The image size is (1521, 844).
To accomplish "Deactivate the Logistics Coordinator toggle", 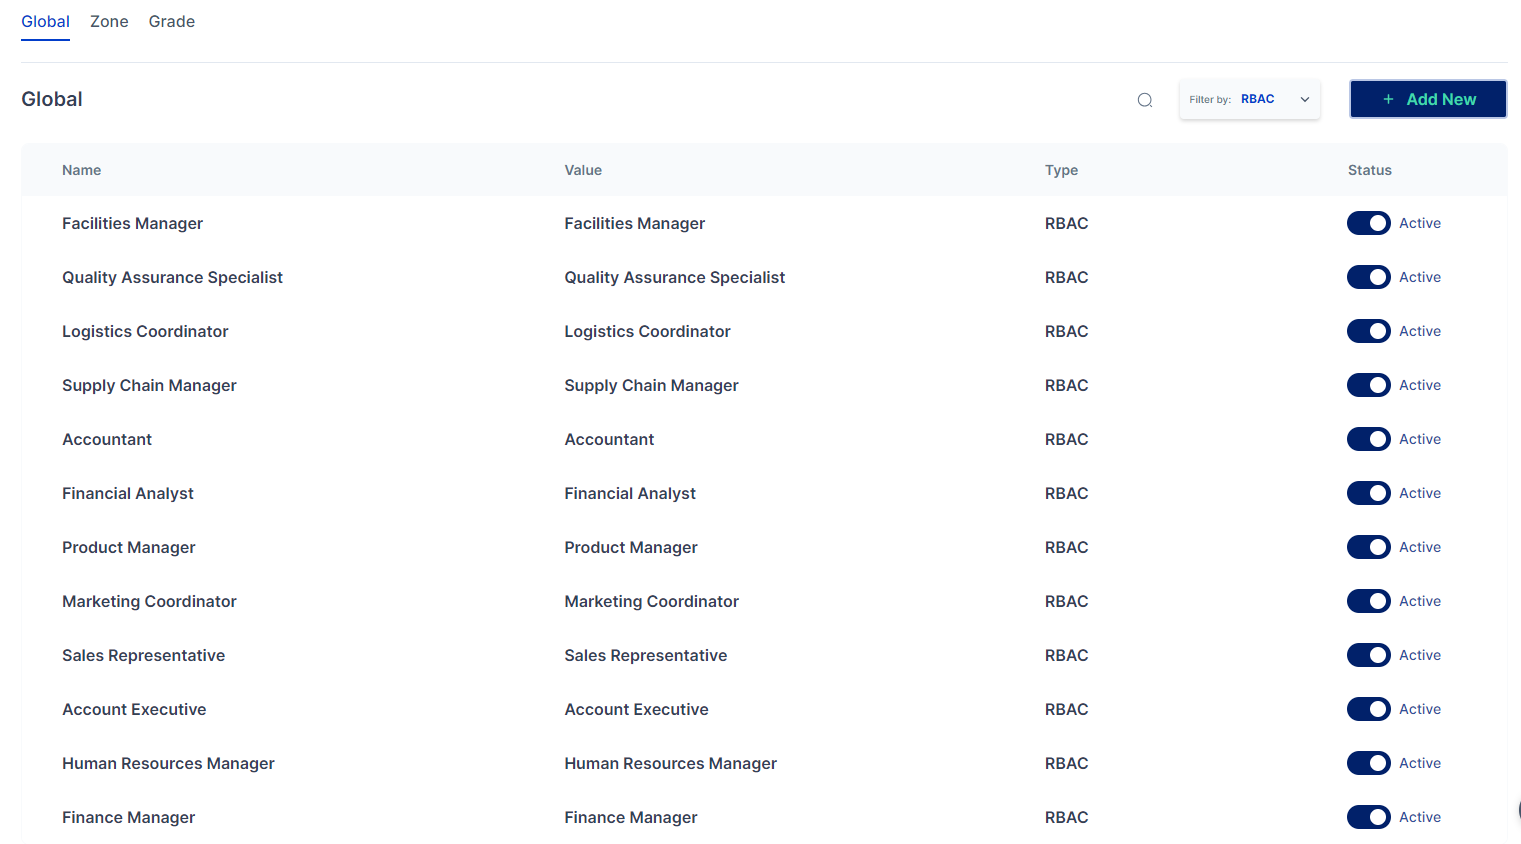I will tap(1368, 331).
